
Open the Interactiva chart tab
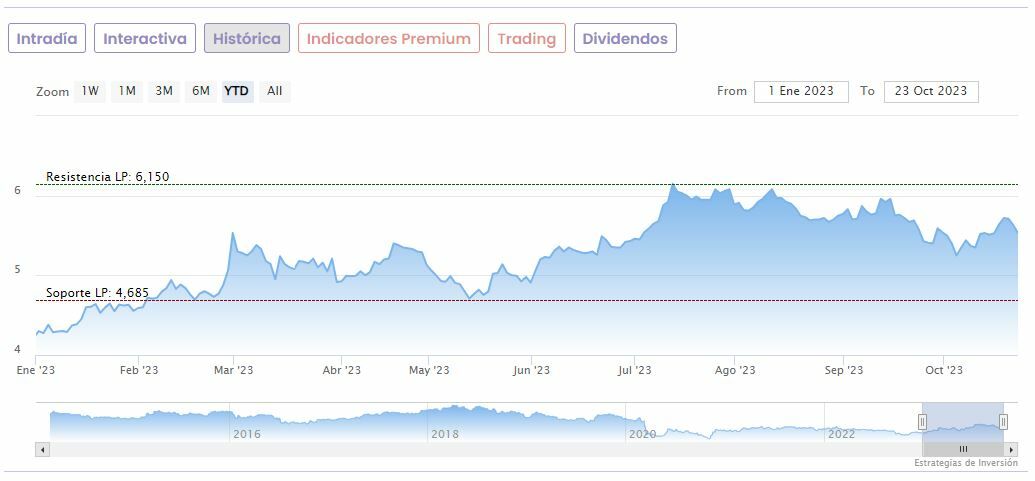click(145, 39)
